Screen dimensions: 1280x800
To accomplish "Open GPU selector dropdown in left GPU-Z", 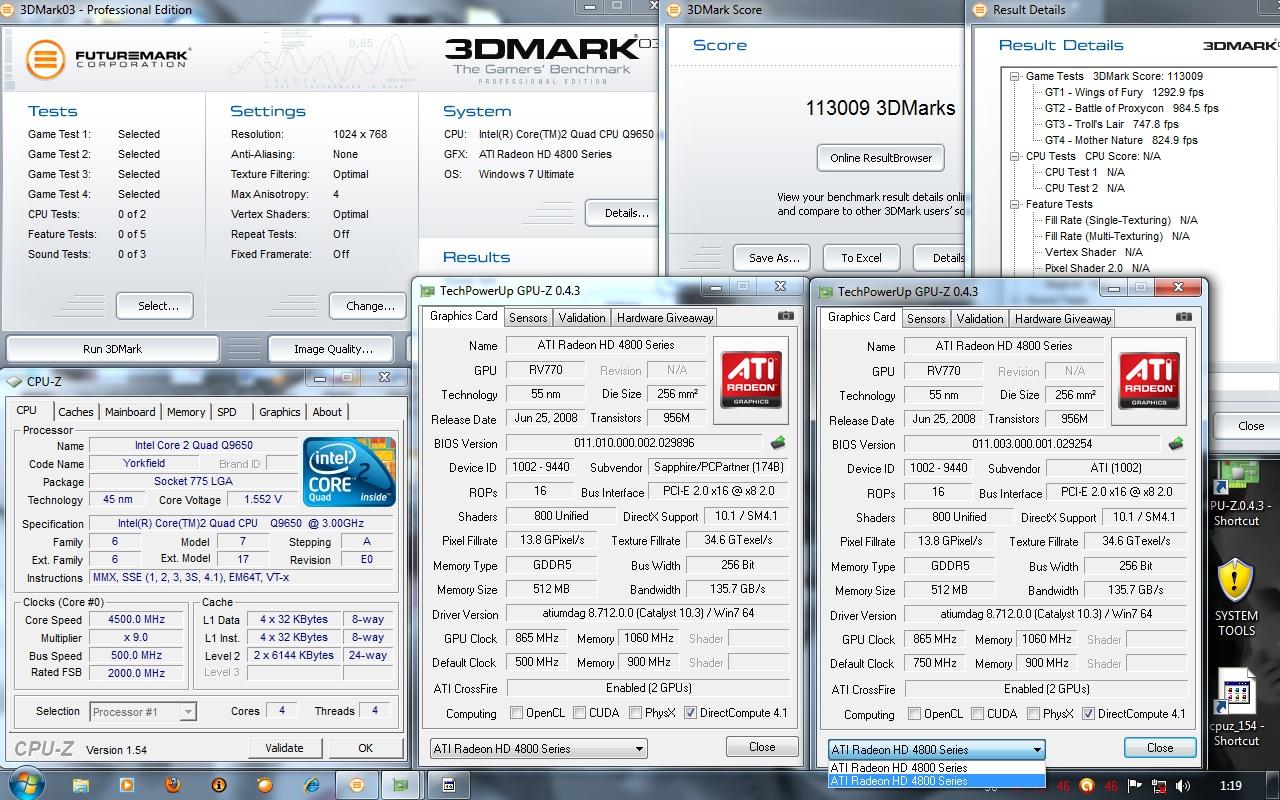I will [x=538, y=748].
